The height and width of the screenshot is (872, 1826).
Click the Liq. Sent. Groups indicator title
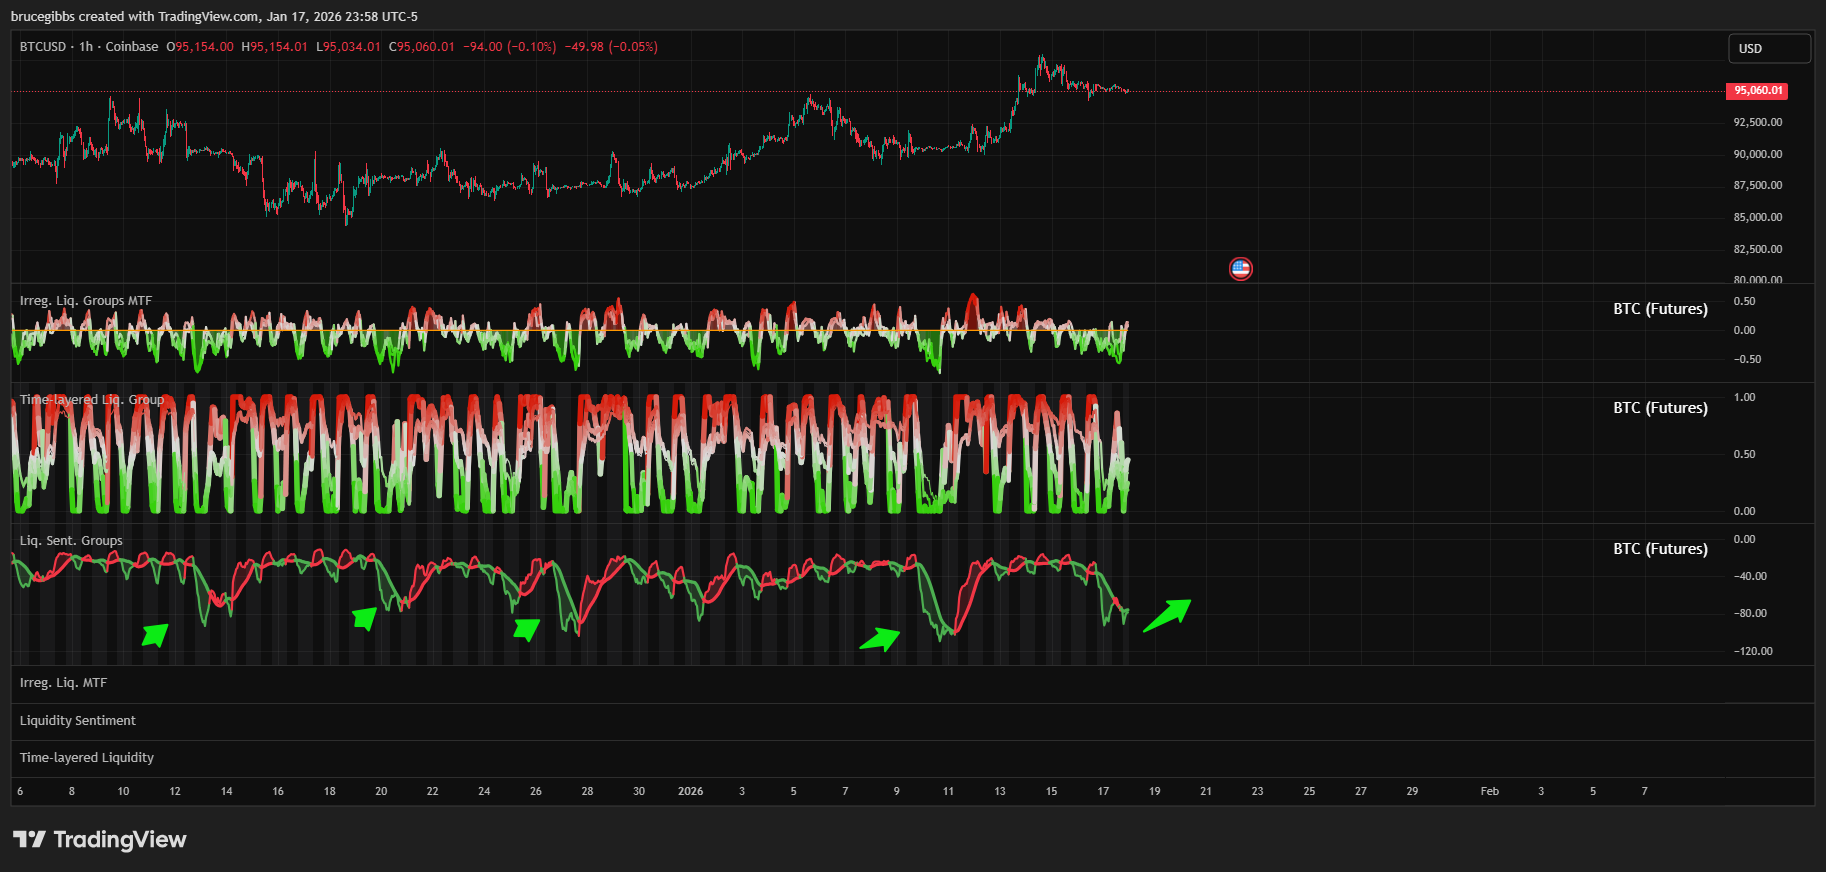click(71, 541)
